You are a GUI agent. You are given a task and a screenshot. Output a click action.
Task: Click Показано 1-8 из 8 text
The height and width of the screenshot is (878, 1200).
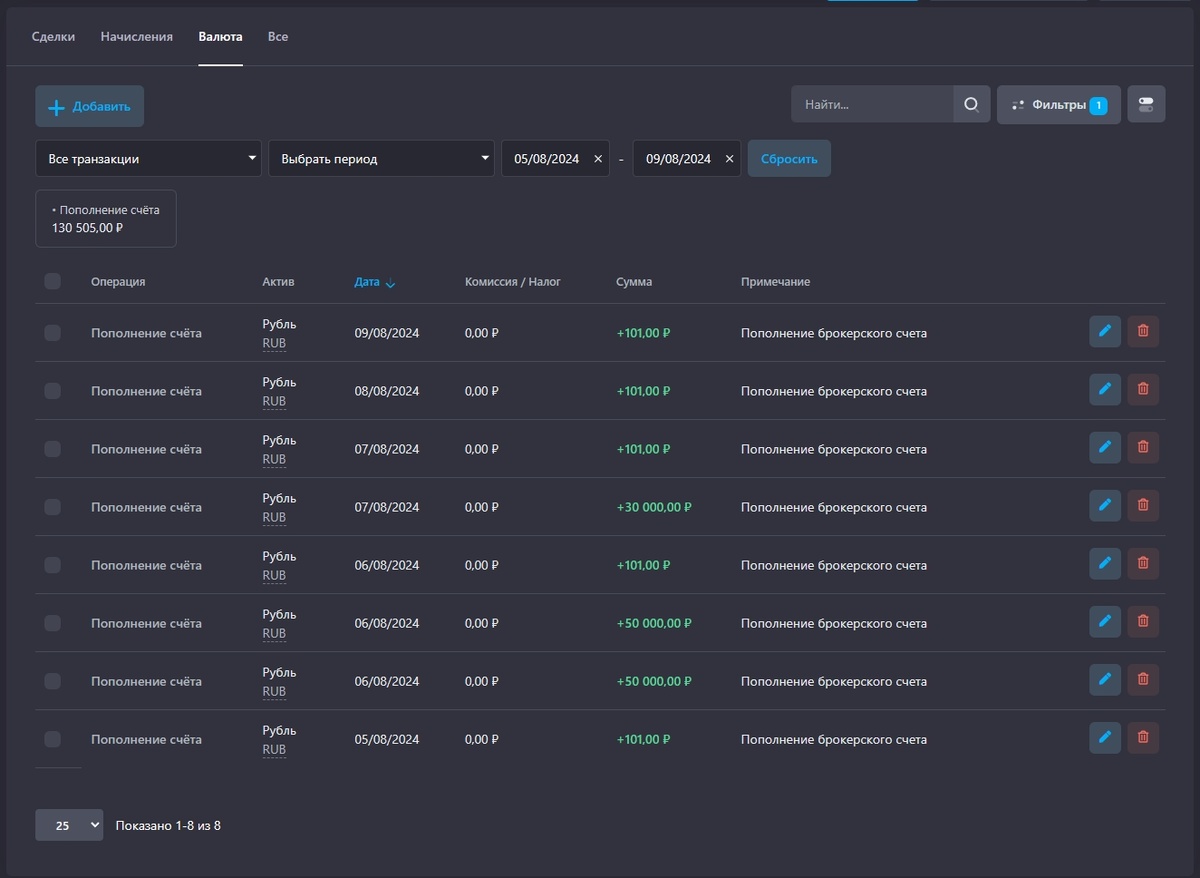168,826
